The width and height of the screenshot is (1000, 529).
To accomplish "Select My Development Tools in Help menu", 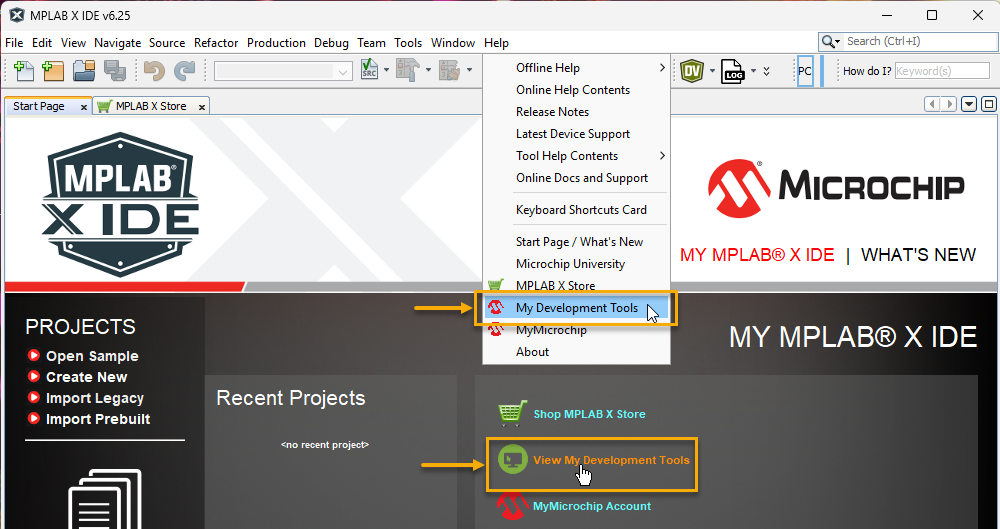I will coord(576,308).
